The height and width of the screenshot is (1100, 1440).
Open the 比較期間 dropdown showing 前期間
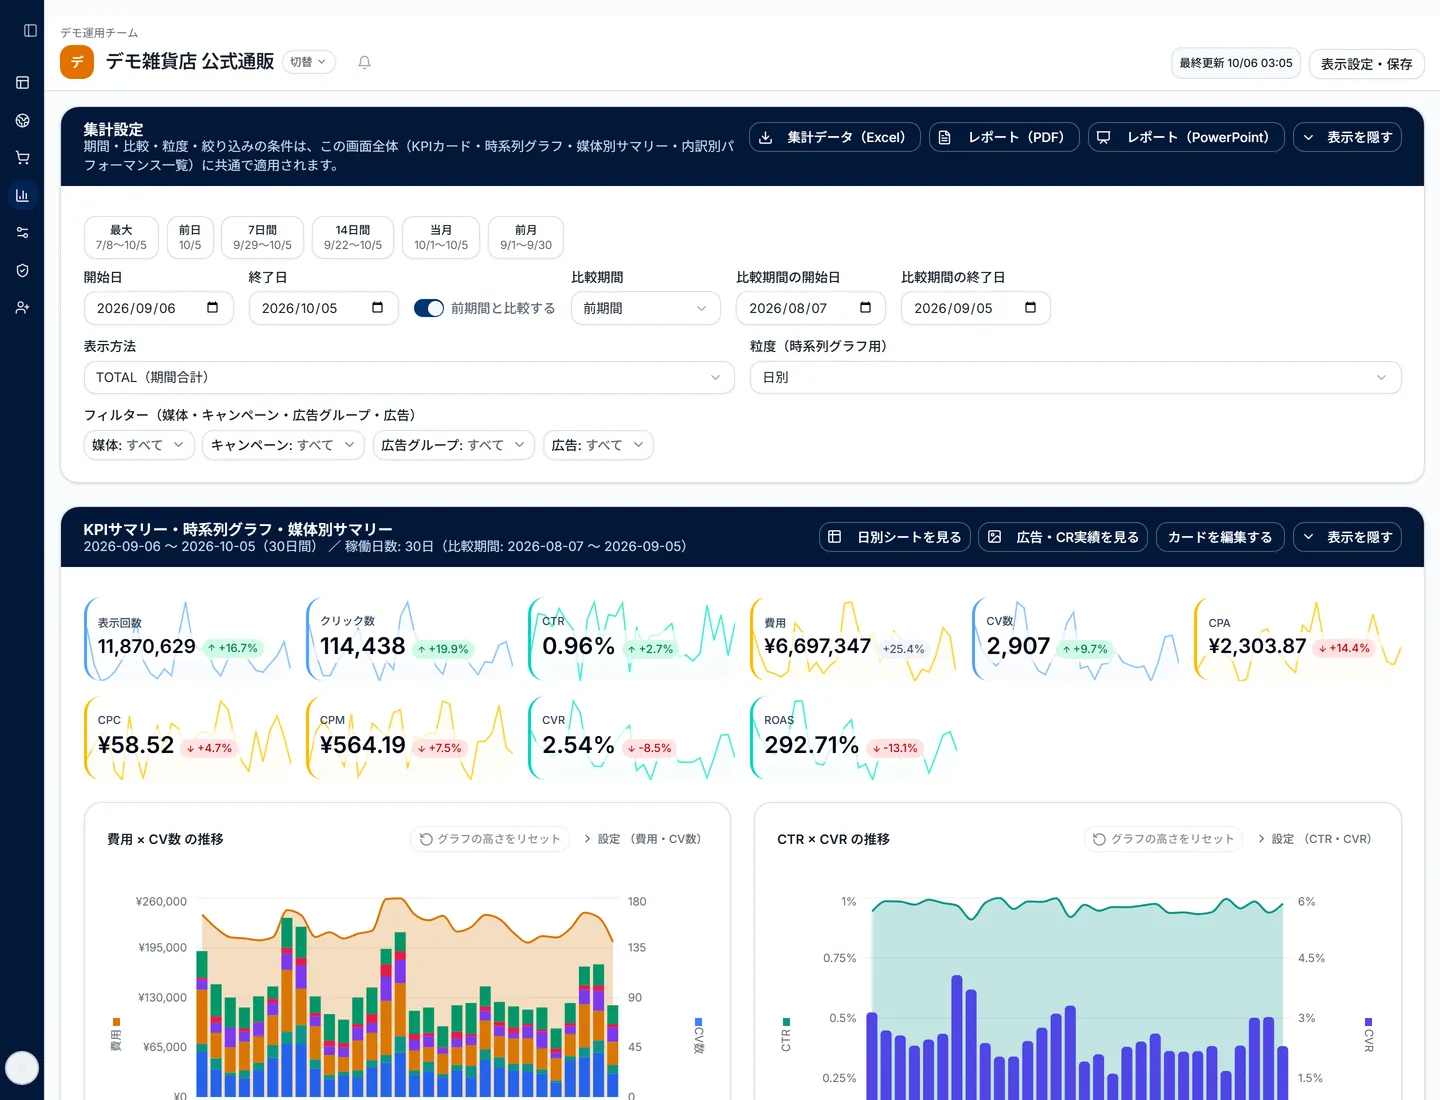click(646, 308)
